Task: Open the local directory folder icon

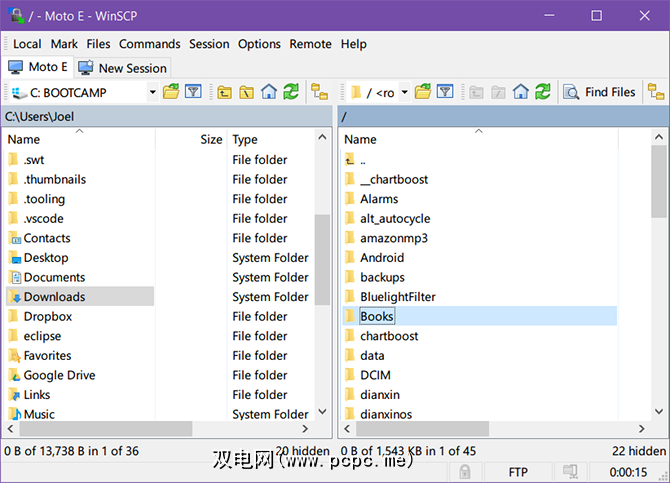Action: point(171,91)
